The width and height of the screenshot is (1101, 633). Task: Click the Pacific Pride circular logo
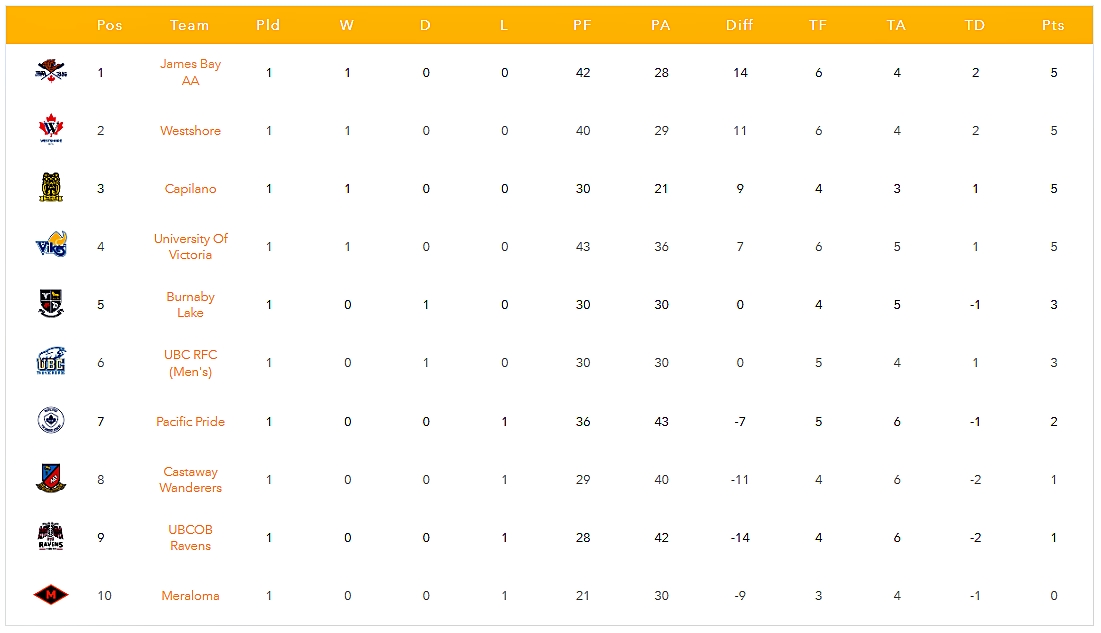pos(50,421)
